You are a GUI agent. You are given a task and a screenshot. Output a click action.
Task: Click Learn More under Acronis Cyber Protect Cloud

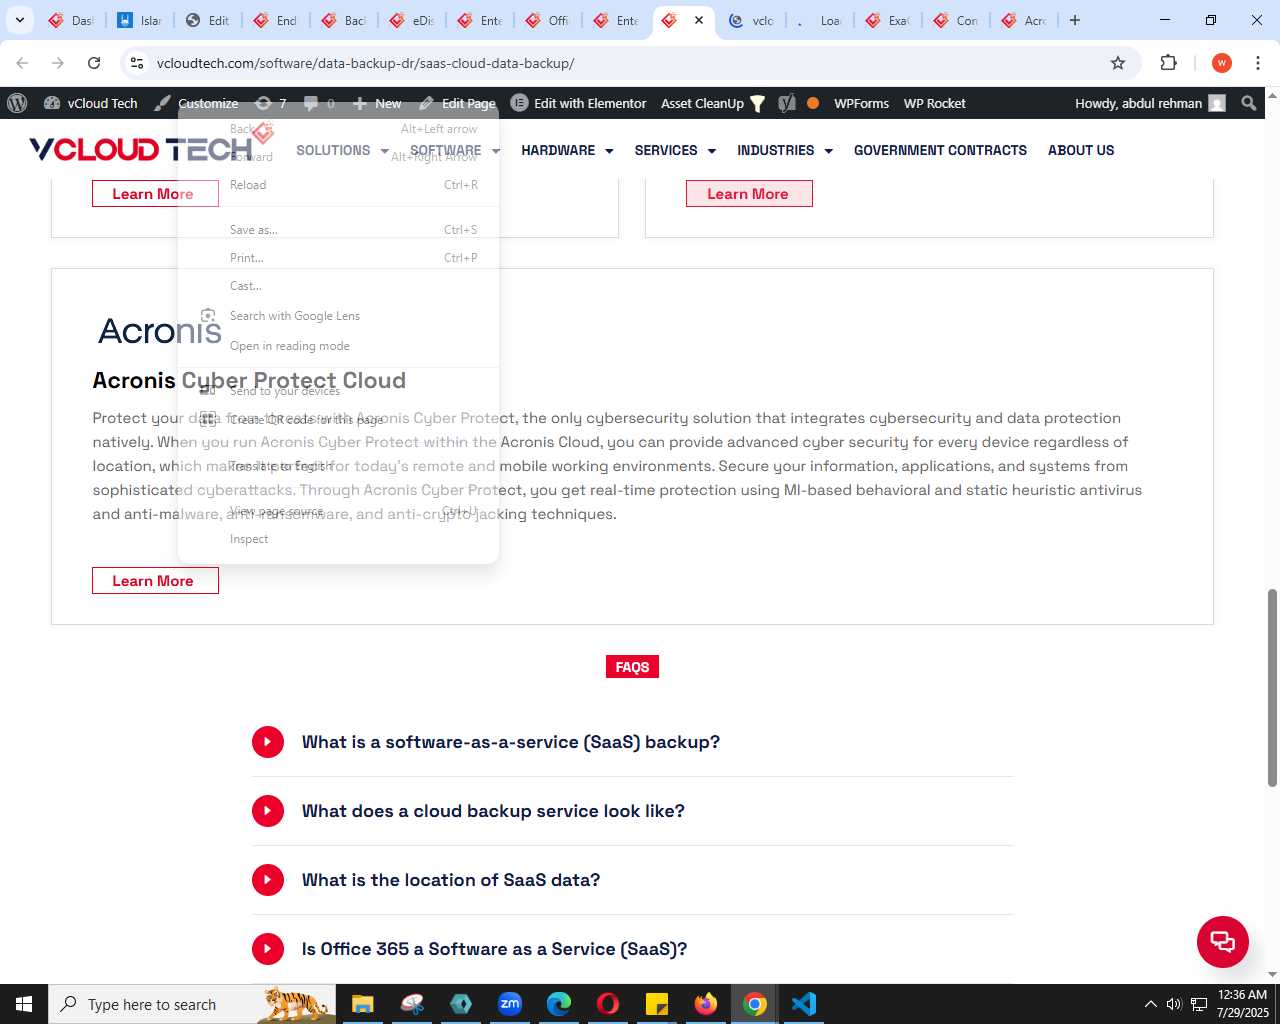(x=155, y=581)
